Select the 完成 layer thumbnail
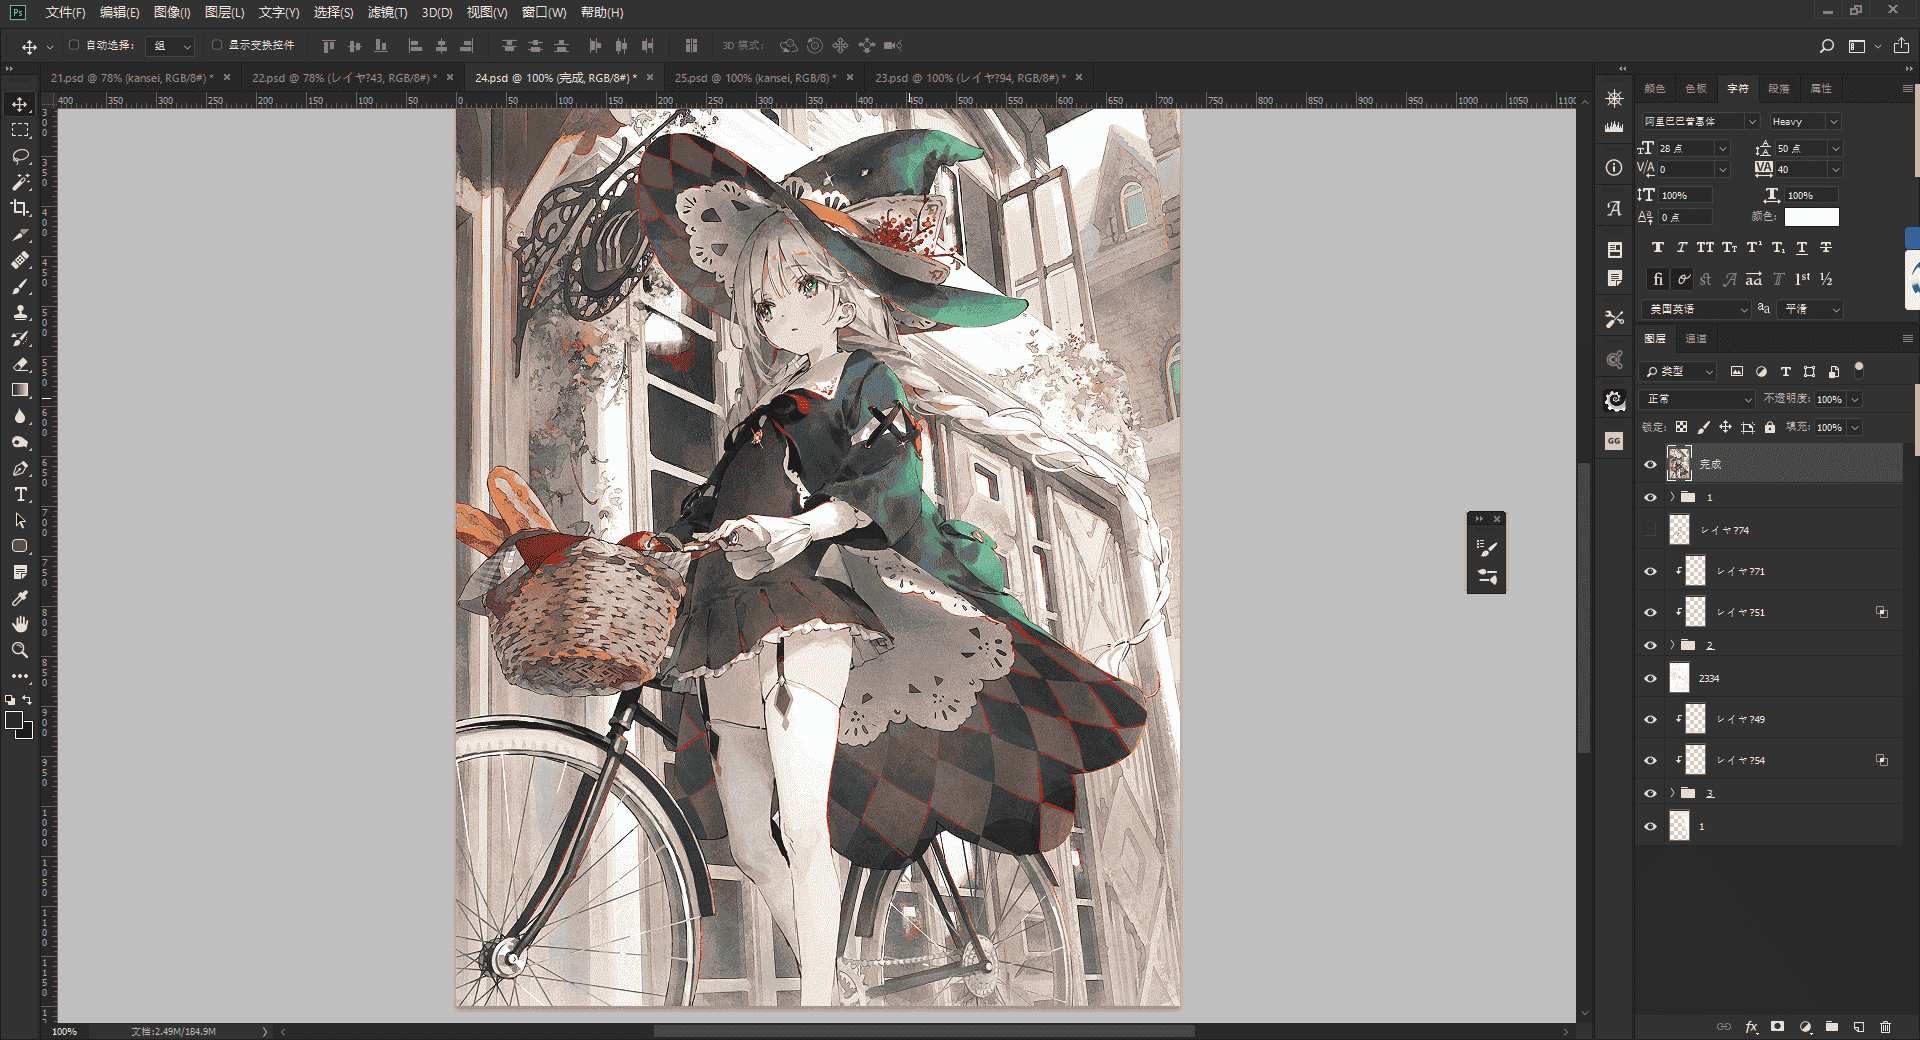 (1679, 464)
